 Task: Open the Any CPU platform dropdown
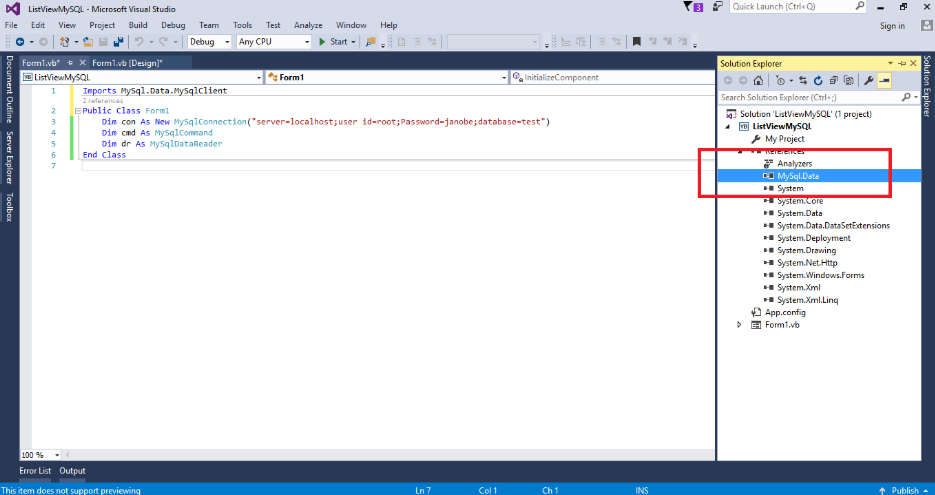coord(274,42)
